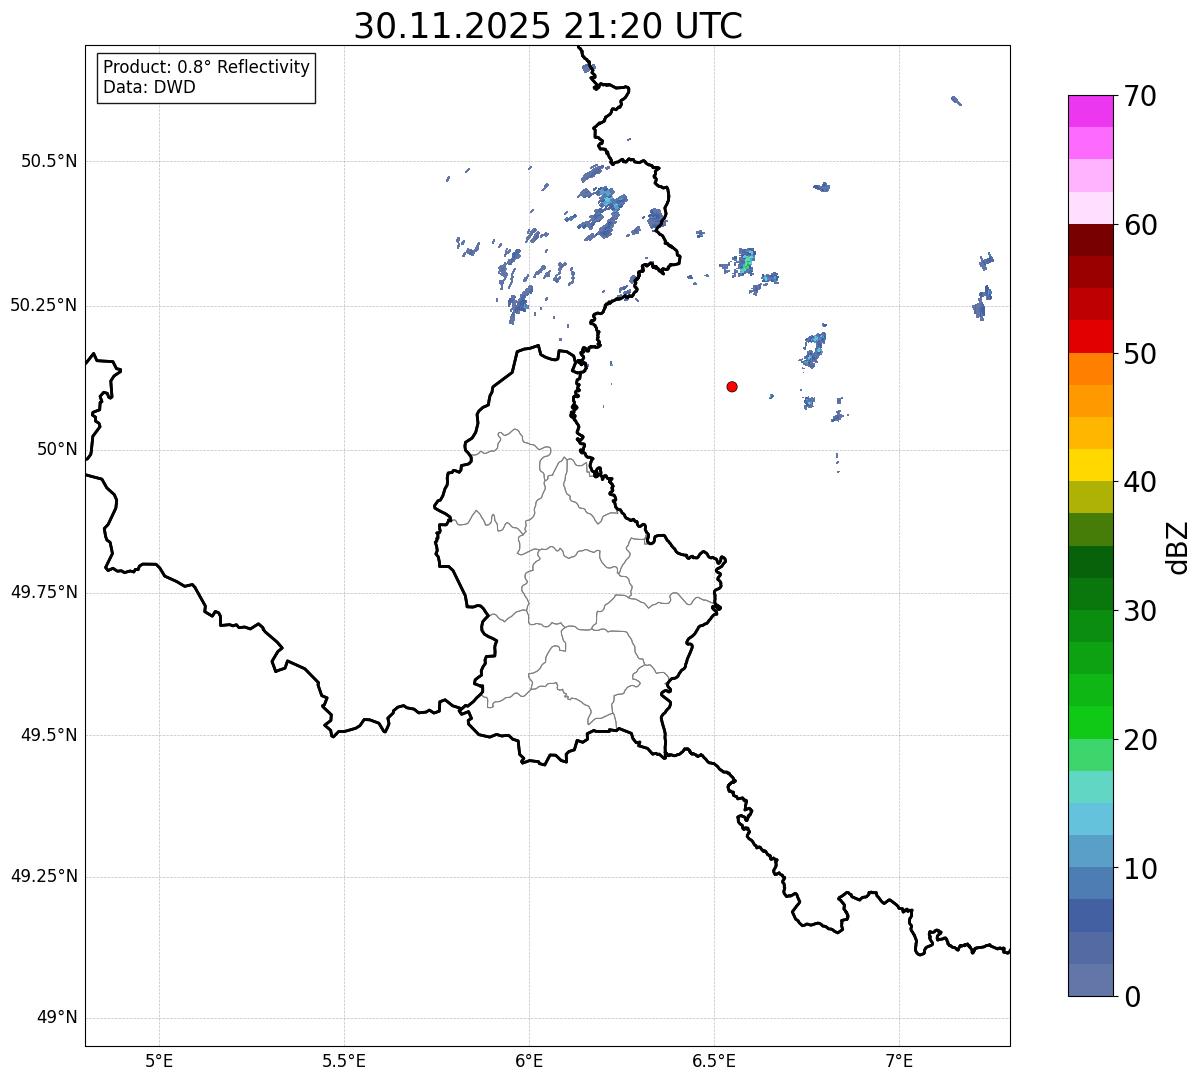Pick the dark maroon colorbar swatch just below 60
Viewport: 1202px width, 1081px height.
click(x=1090, y=240)
